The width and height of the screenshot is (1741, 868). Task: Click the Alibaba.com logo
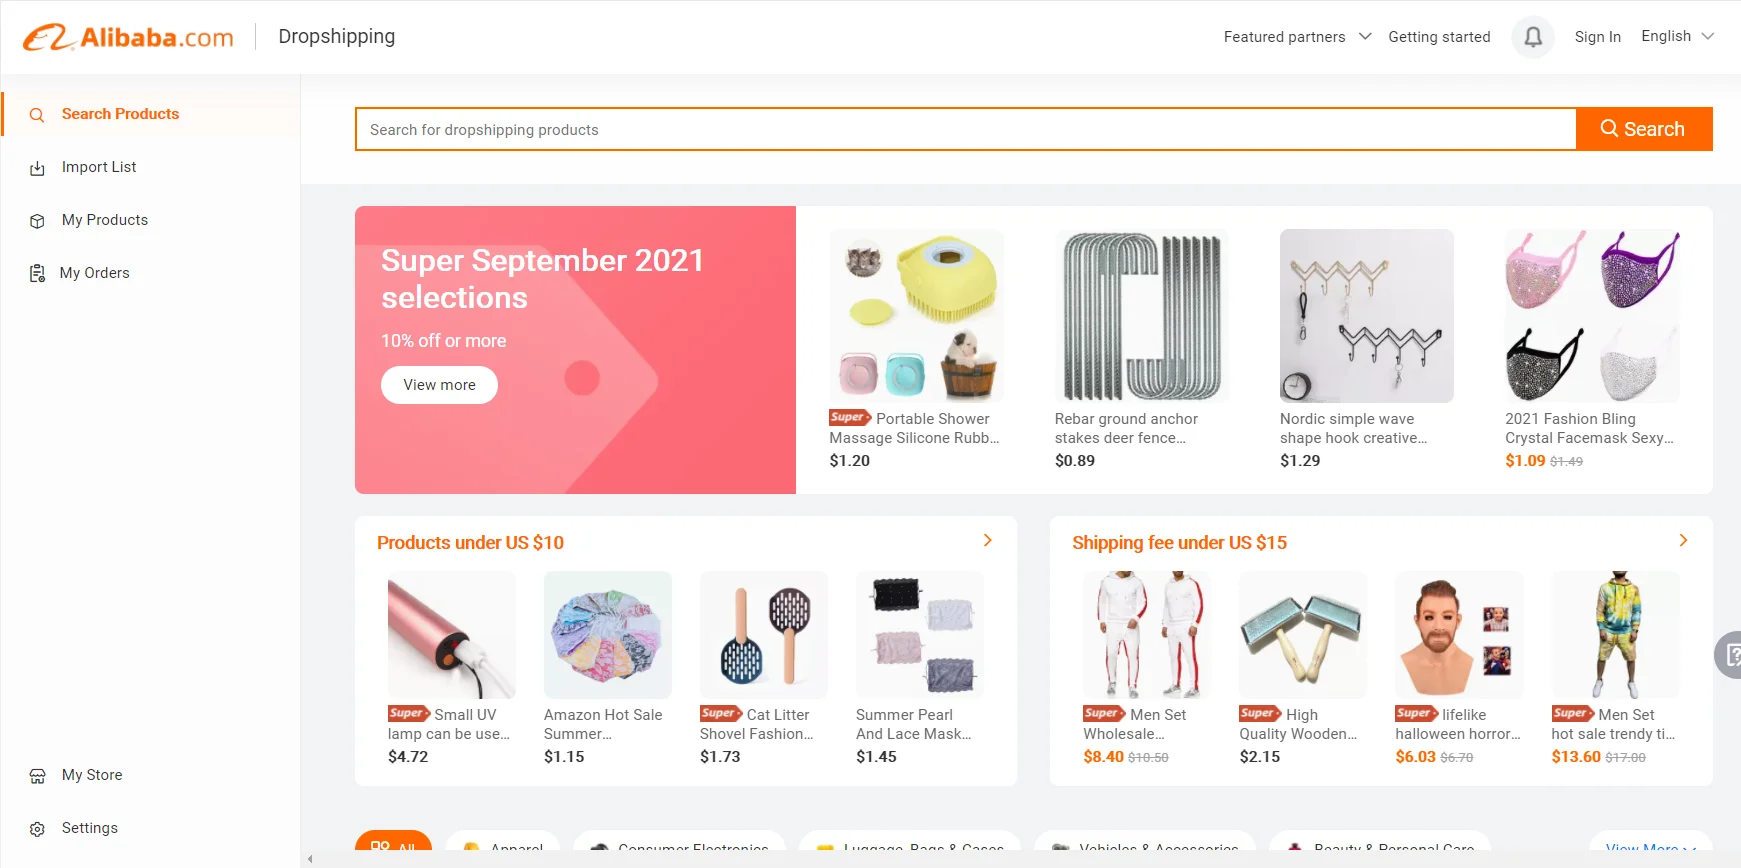pyautogui.click(x=128, y=36)
